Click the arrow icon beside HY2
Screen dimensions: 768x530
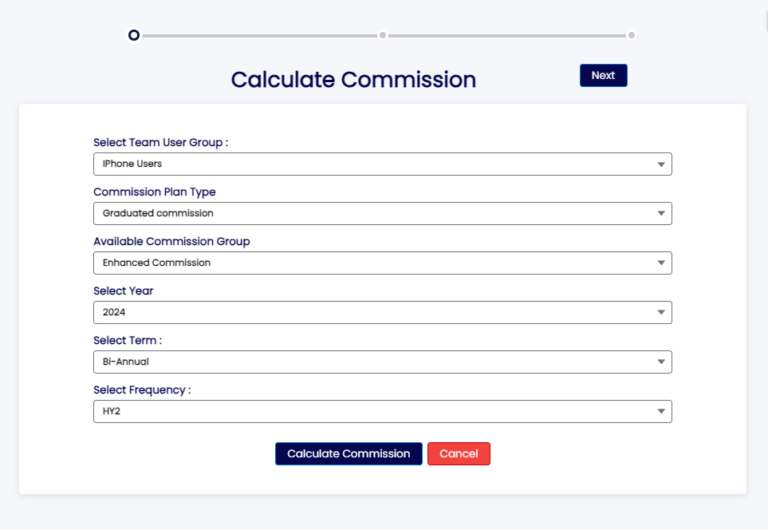tap(661, 411)
